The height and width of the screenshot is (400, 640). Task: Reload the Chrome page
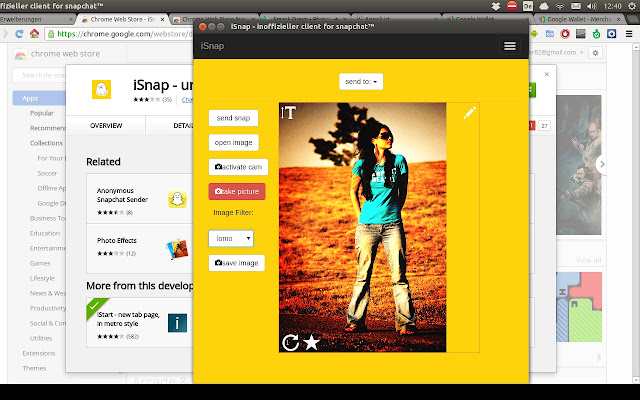click(x=19, y=34)
